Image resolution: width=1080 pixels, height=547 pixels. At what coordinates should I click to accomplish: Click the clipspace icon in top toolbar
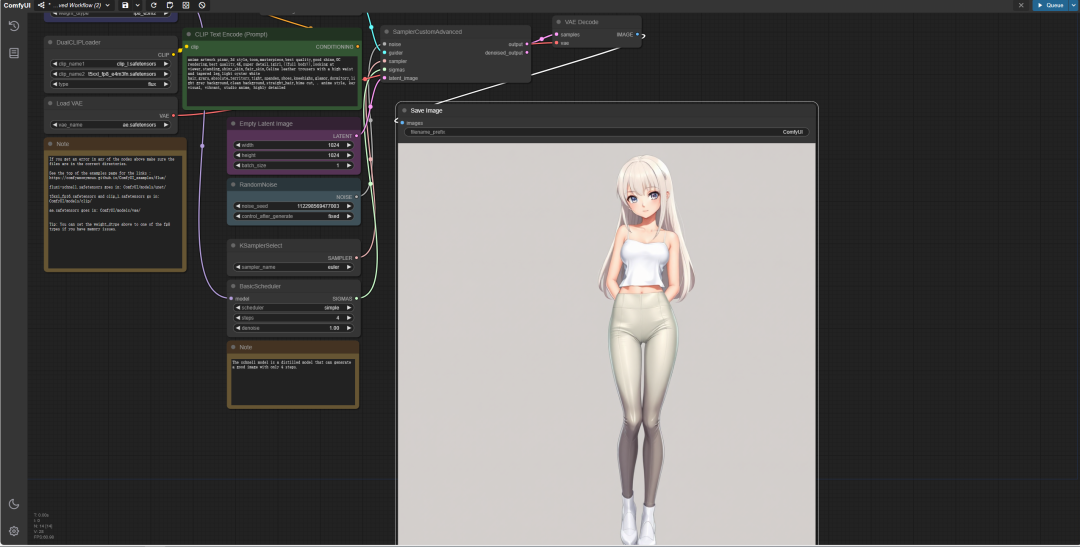point(169,5)
